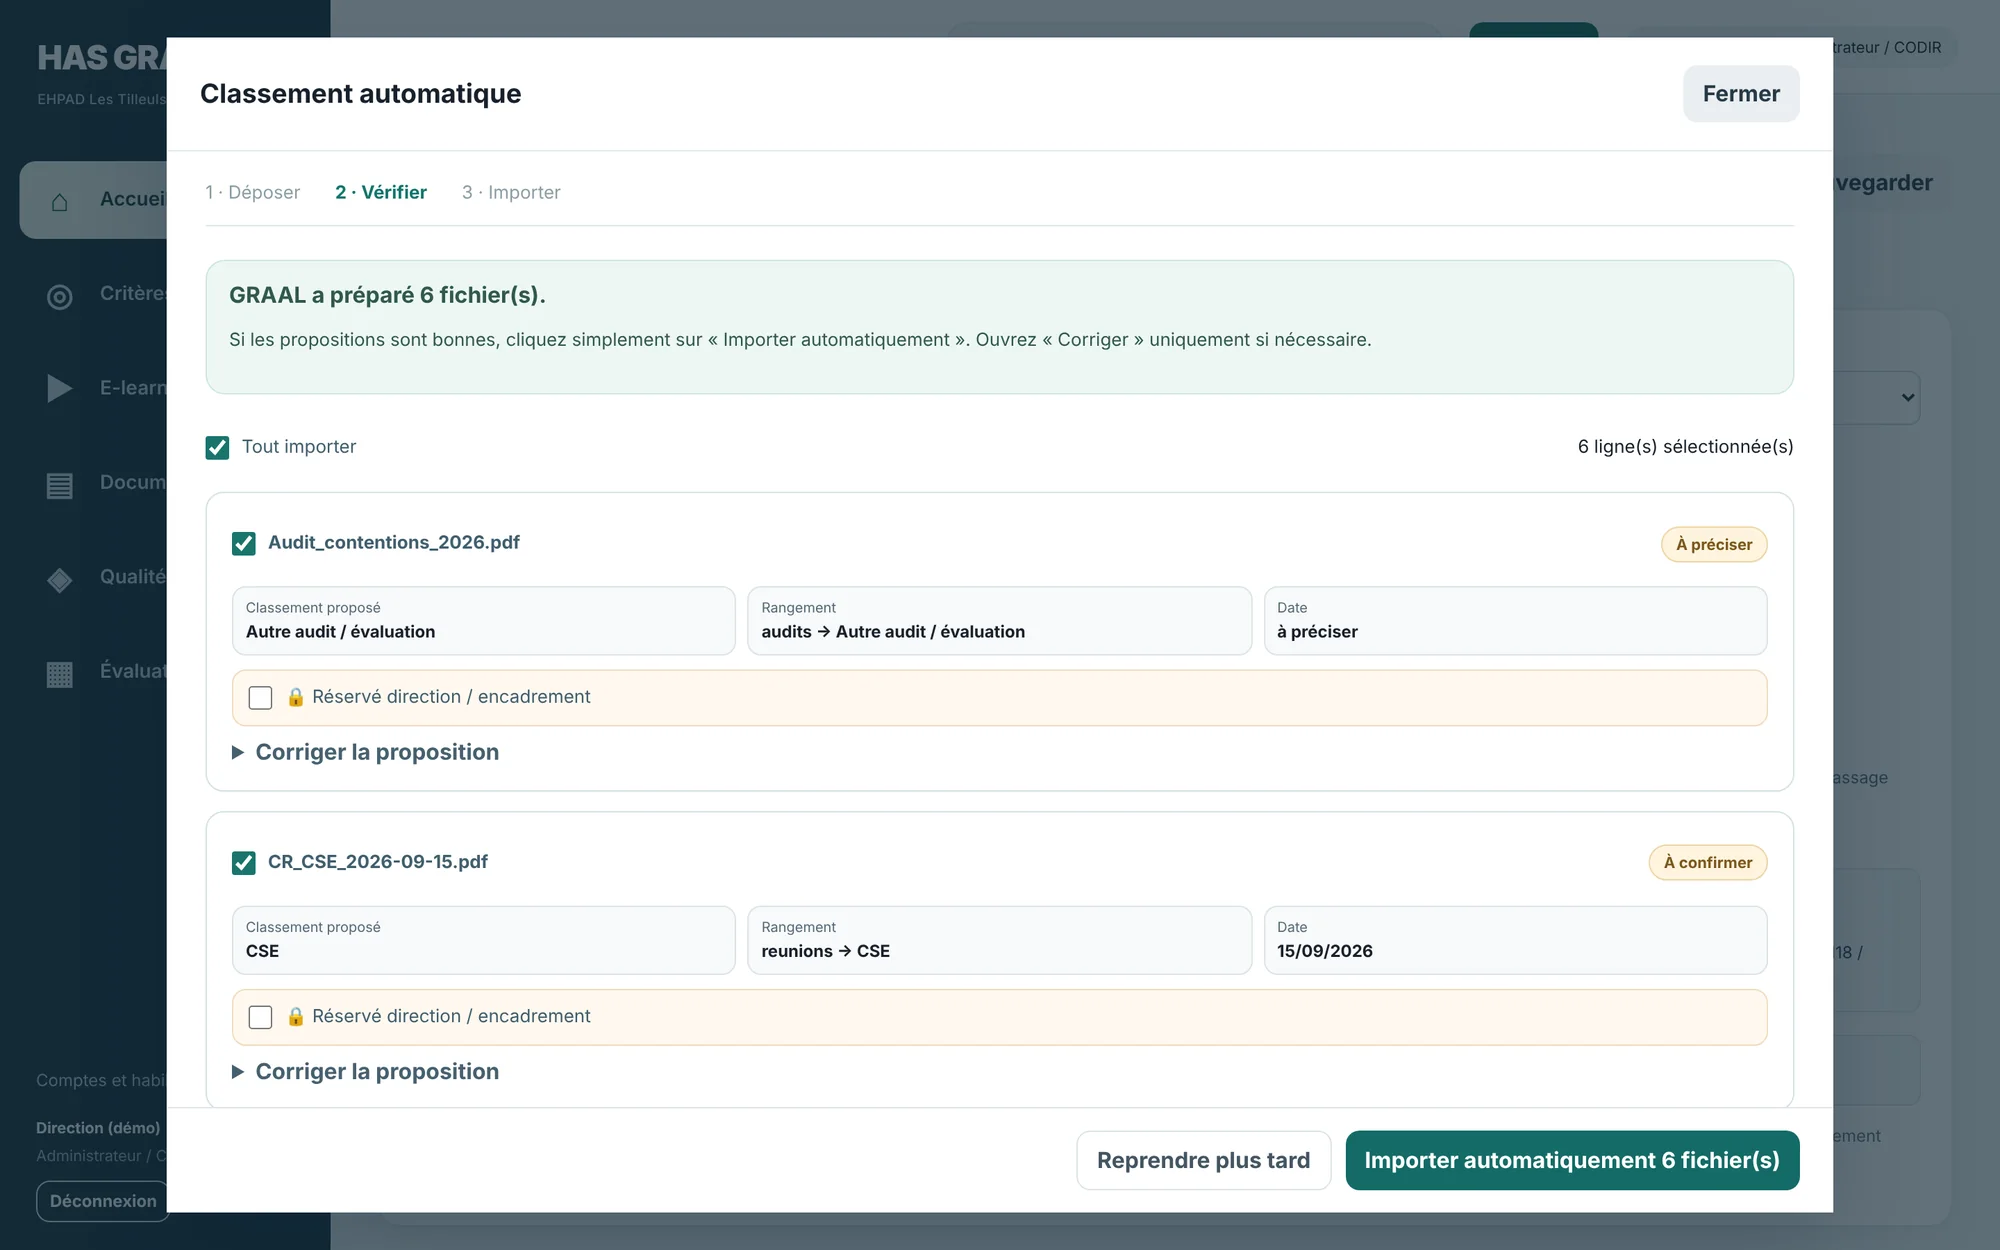Close the dialog with Fermer

(x=1741, y=94)
